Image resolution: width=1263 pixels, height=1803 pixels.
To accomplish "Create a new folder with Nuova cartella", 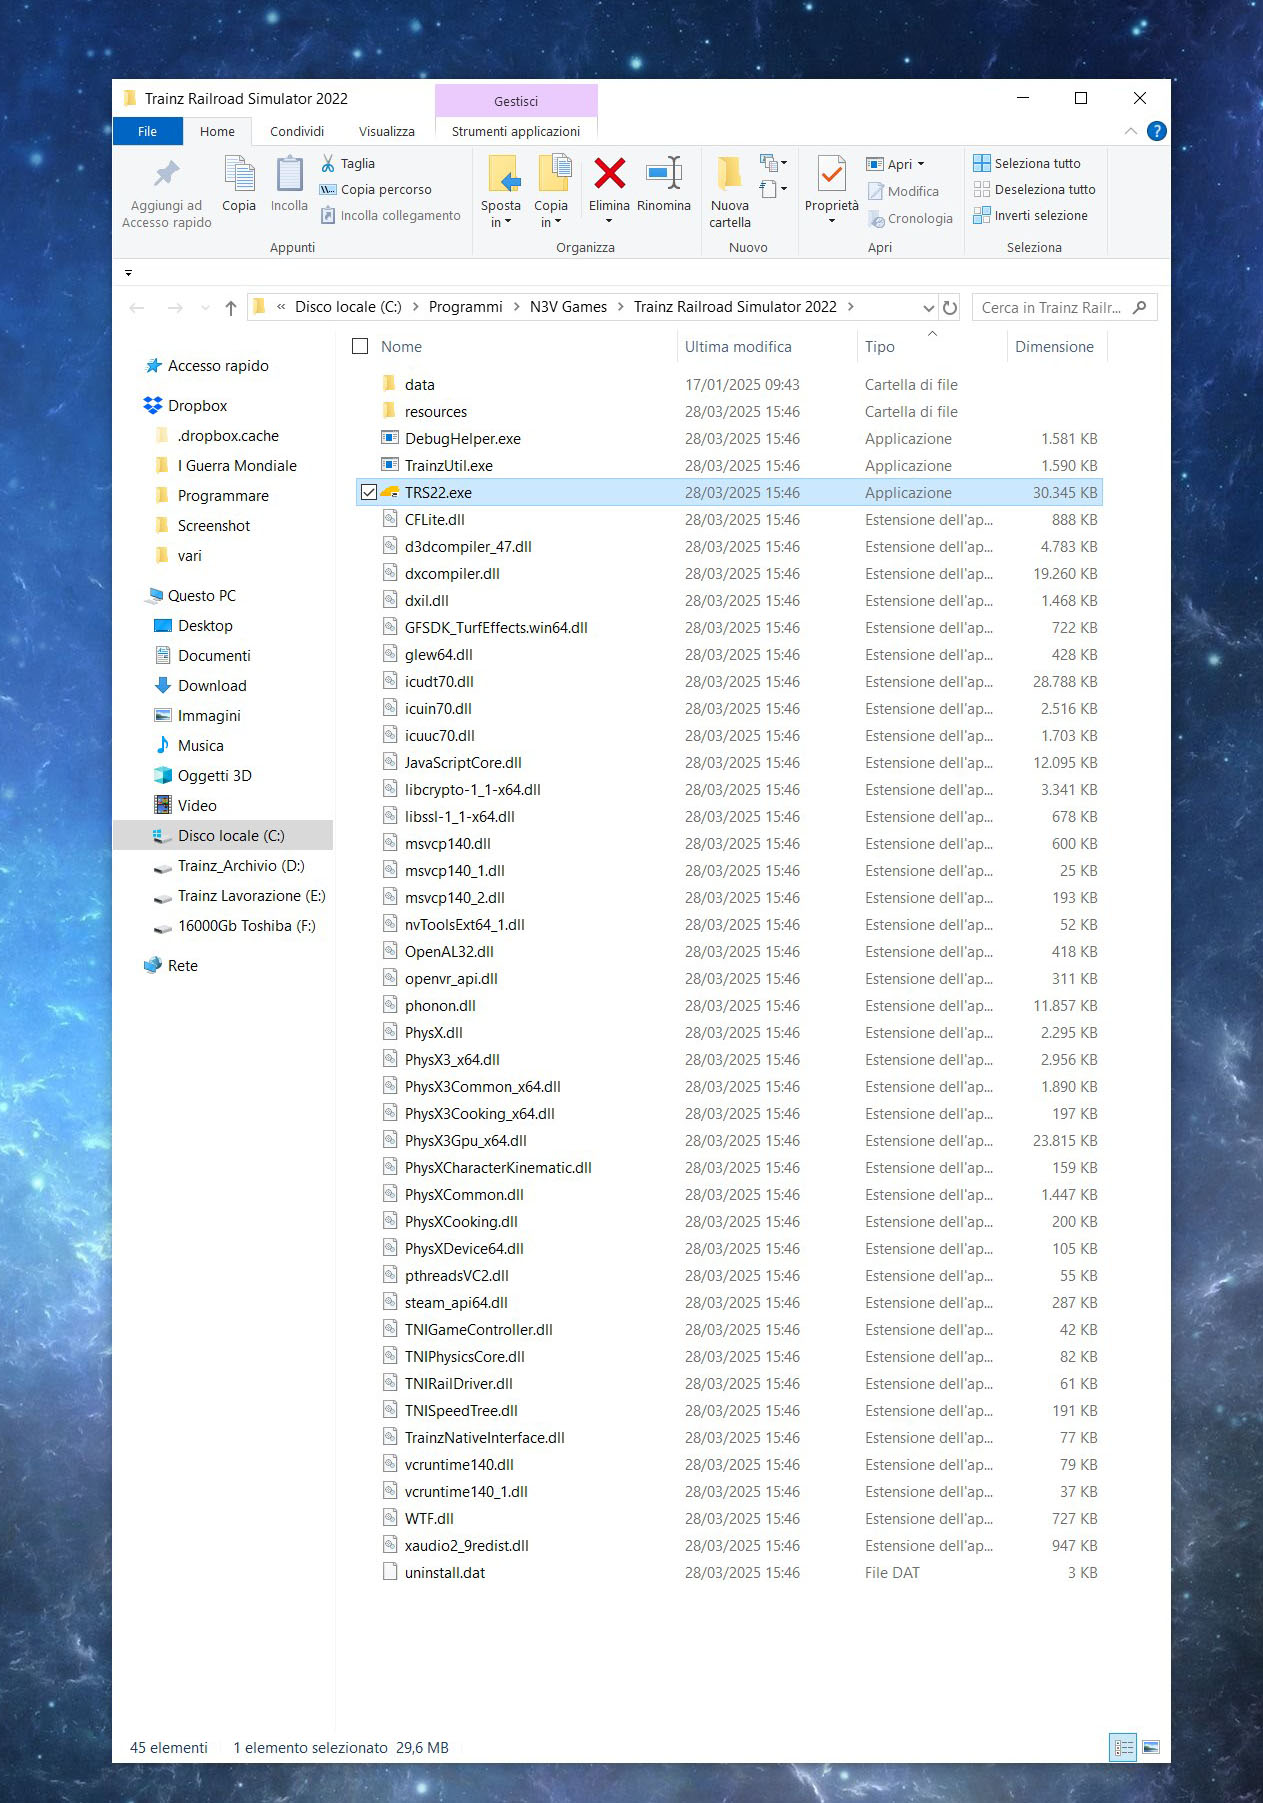I will coord(730,190).
